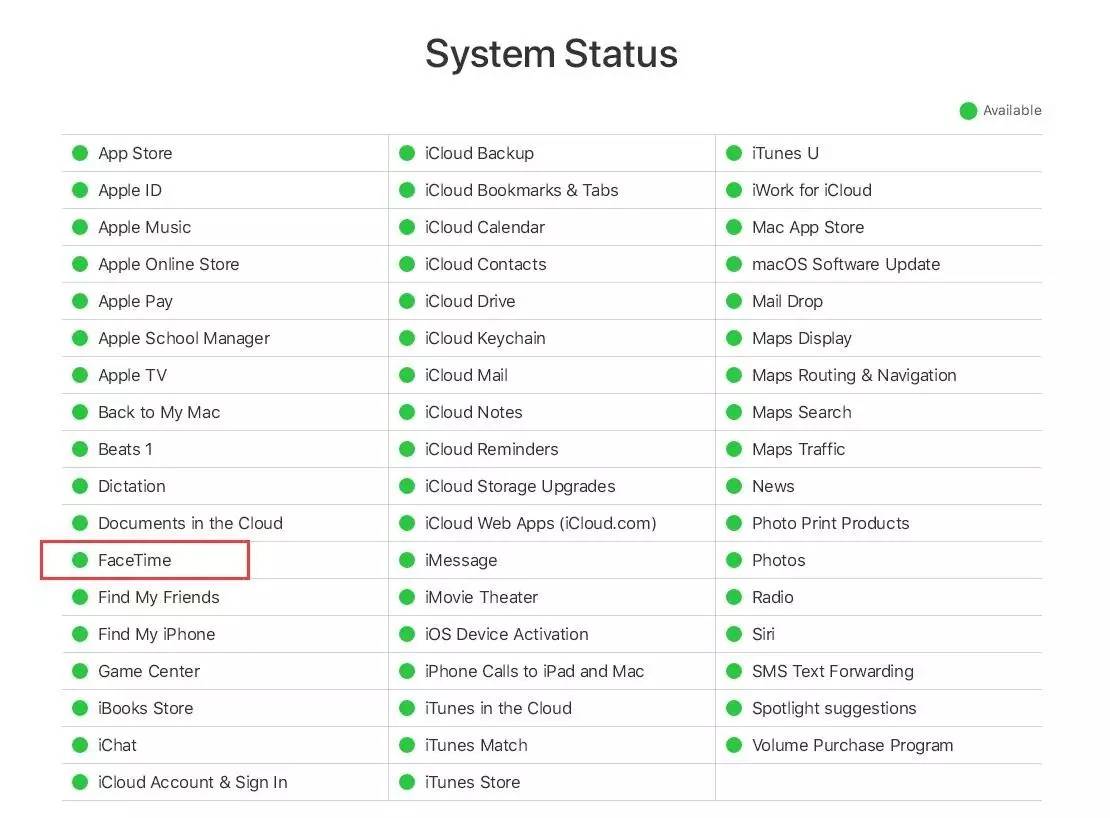Click the Available legend indicator dot

[967, 110]
